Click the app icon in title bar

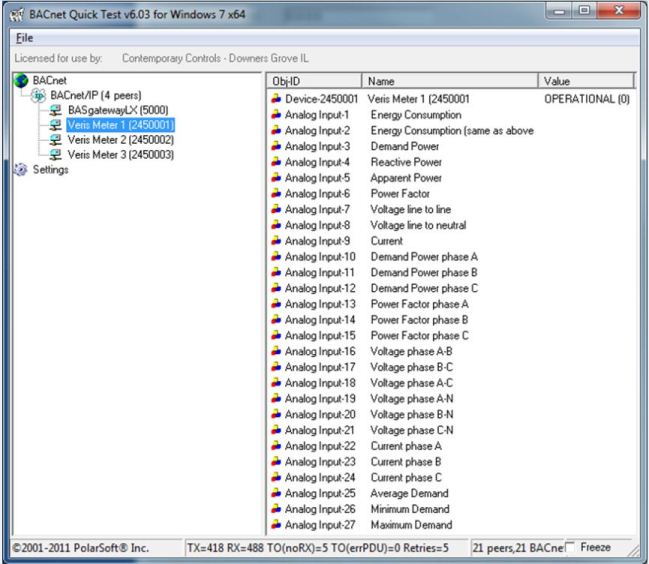pos(17,15)
